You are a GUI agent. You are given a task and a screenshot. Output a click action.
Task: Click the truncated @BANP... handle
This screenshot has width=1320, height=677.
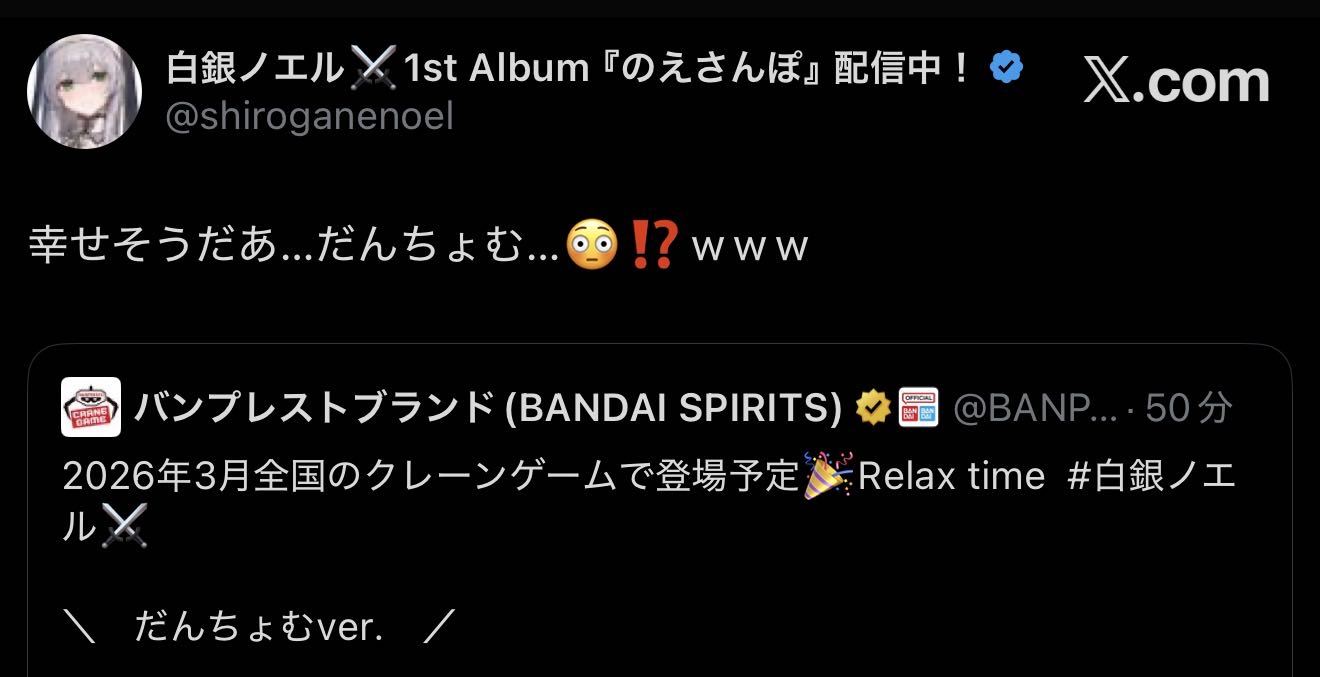point(1034,407)
